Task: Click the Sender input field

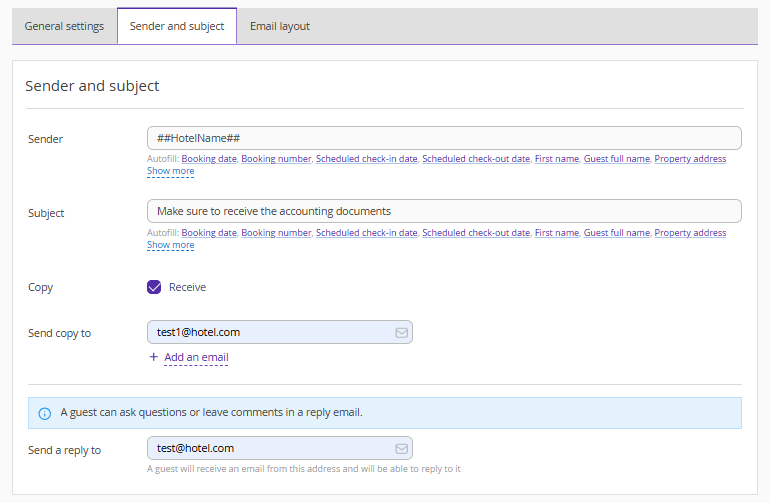Action: point(443,138)
